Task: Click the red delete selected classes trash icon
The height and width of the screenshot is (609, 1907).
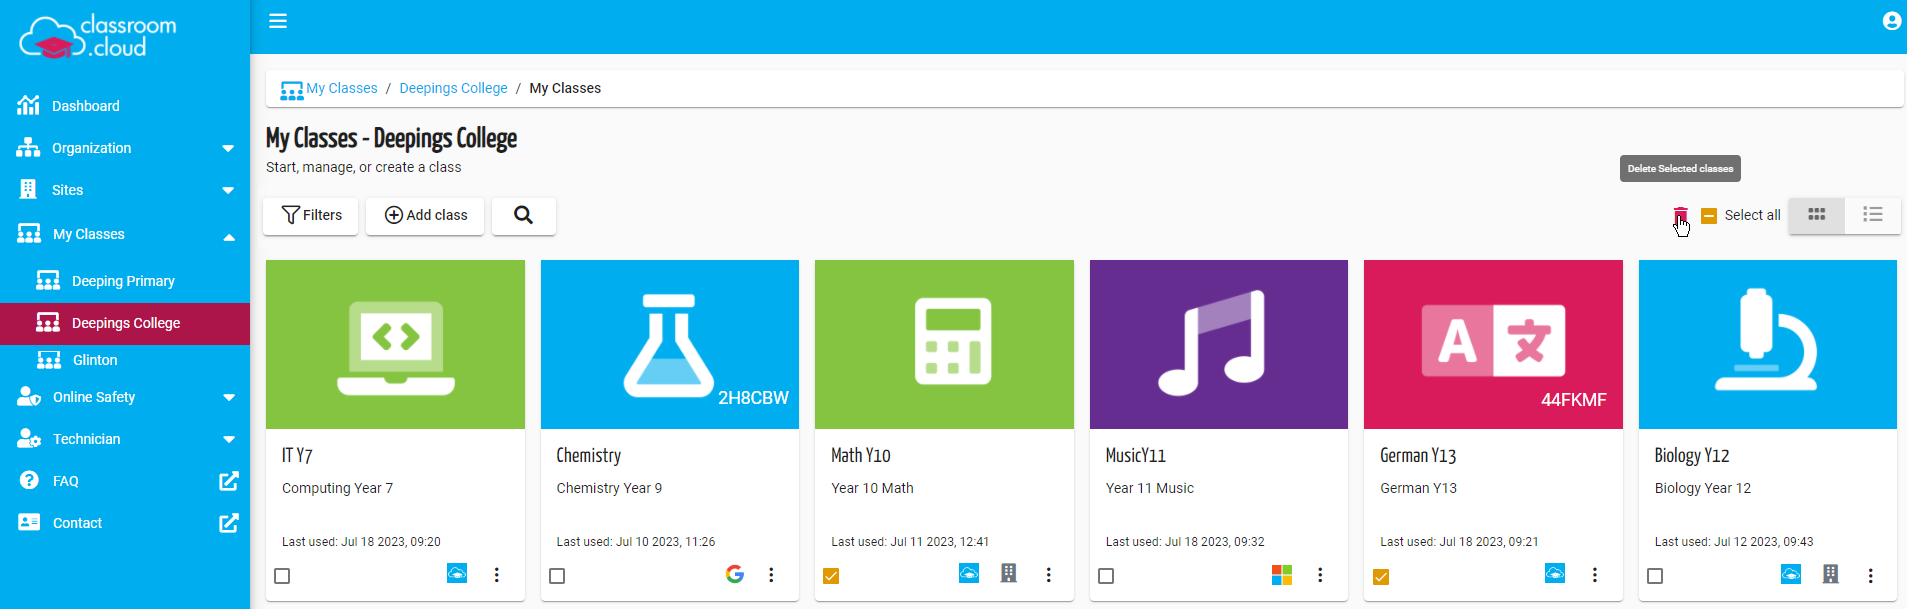Action: (1680, 215)
